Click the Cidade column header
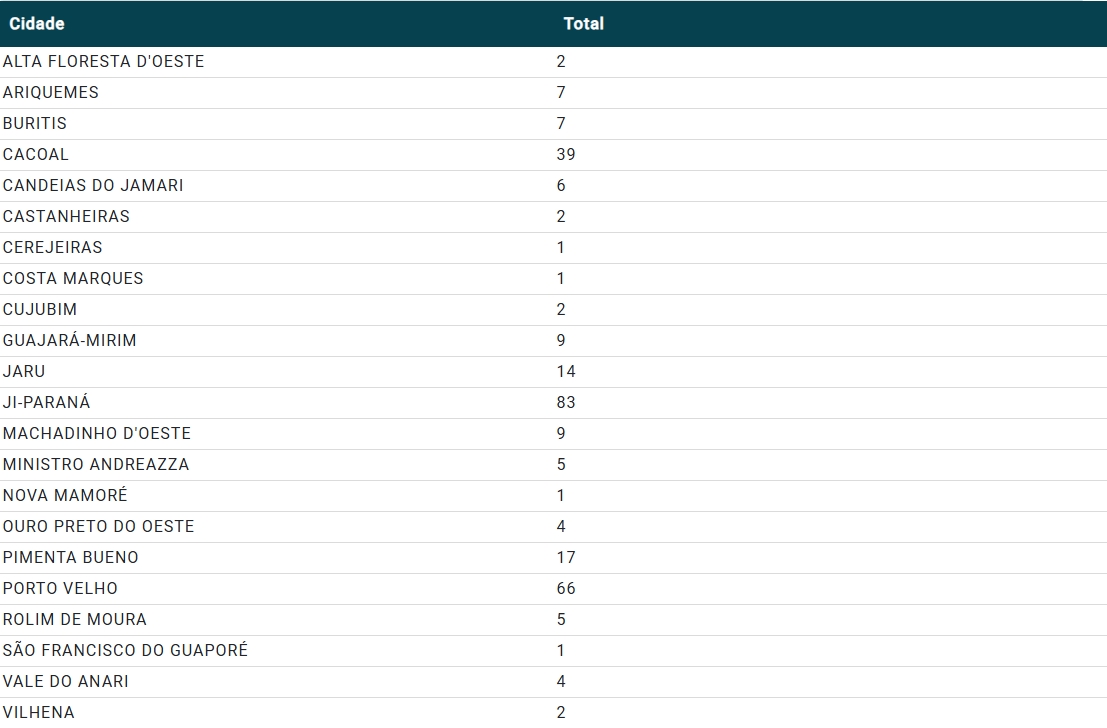 pos(37,23)
